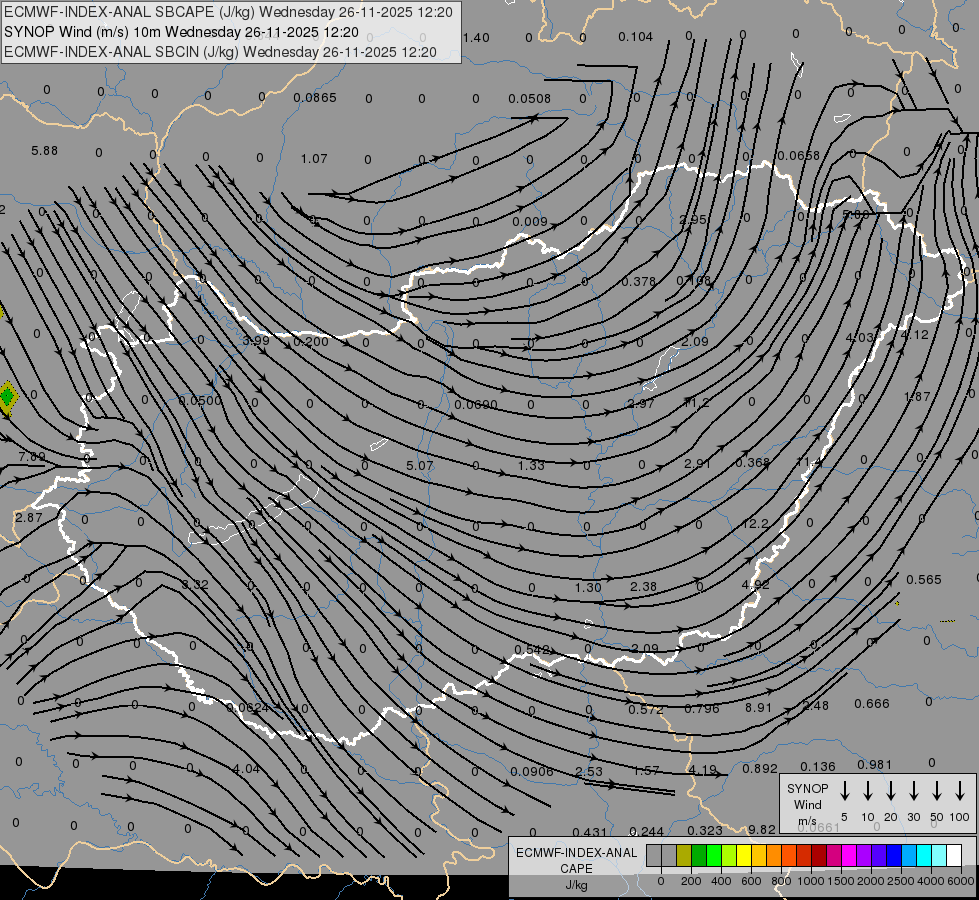Click the 0.542 CAPE value
The width and height of the screenshot is (979, 900).
click(x=532, y=650)
